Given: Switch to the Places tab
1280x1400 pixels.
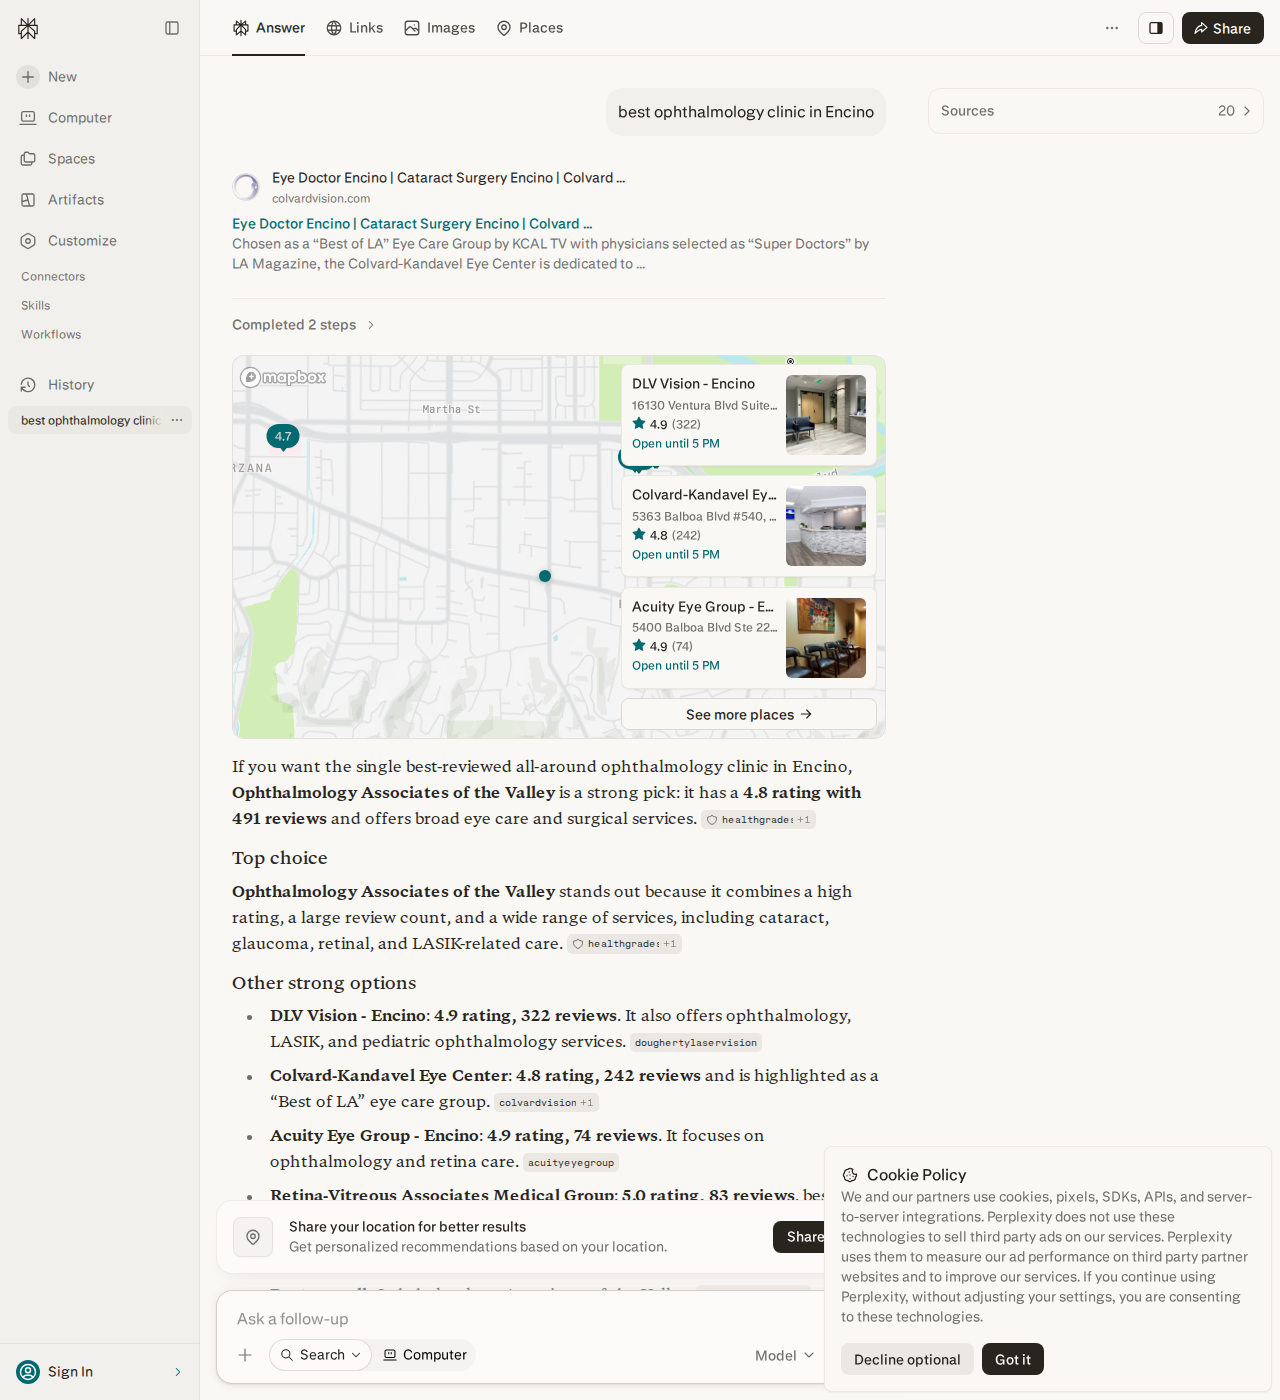Looking at the screenshot, I should click(x=530, y=28).
